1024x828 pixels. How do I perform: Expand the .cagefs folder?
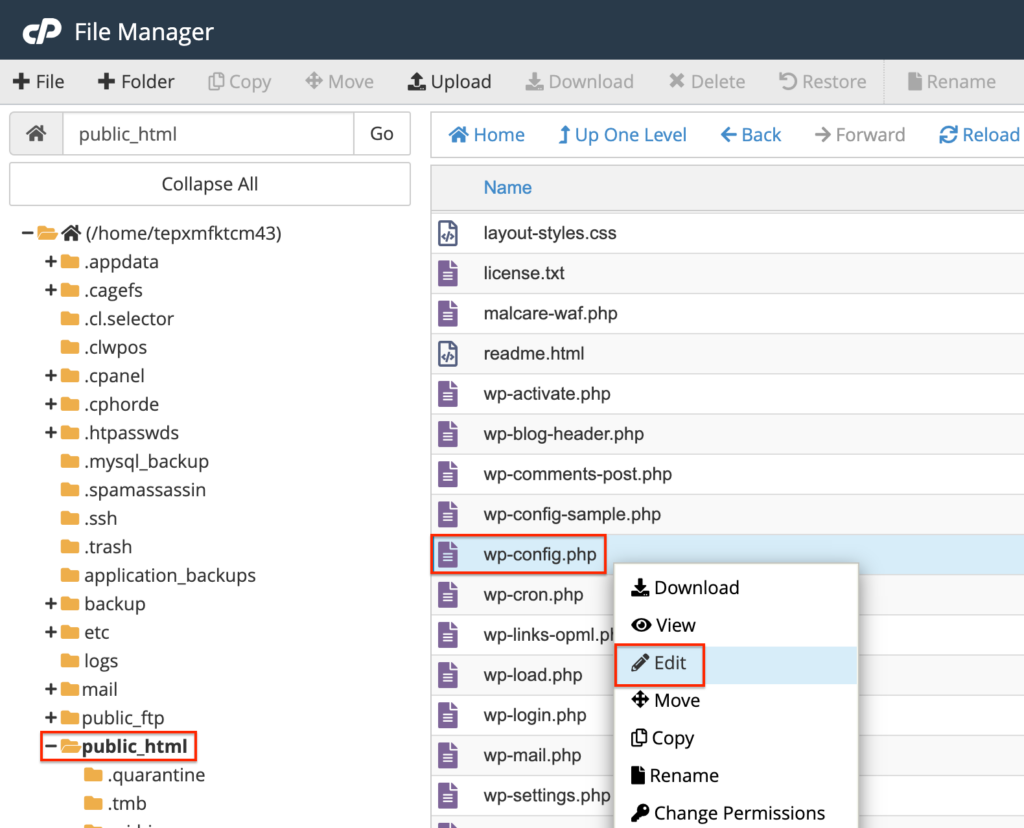click(50, 290)
